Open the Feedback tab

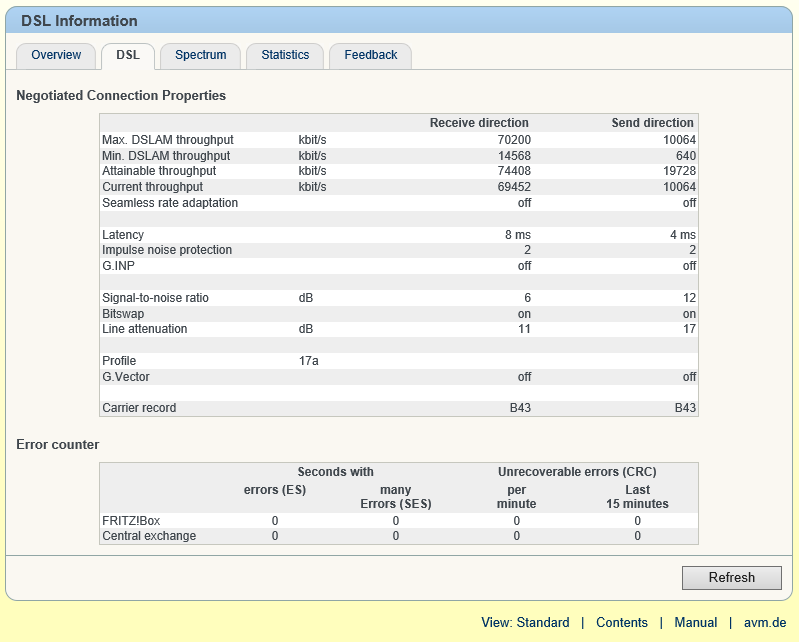[371, 55]
